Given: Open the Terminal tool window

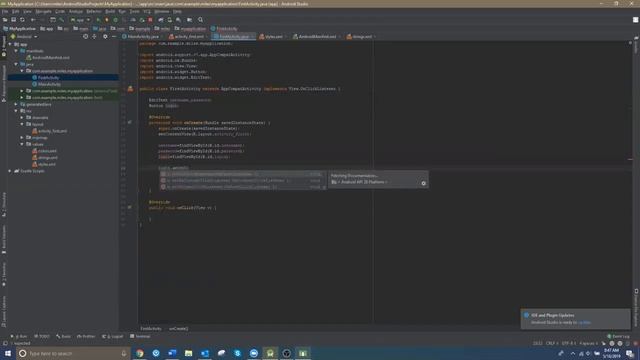Looking at the screenshot, I should [140, 336].
